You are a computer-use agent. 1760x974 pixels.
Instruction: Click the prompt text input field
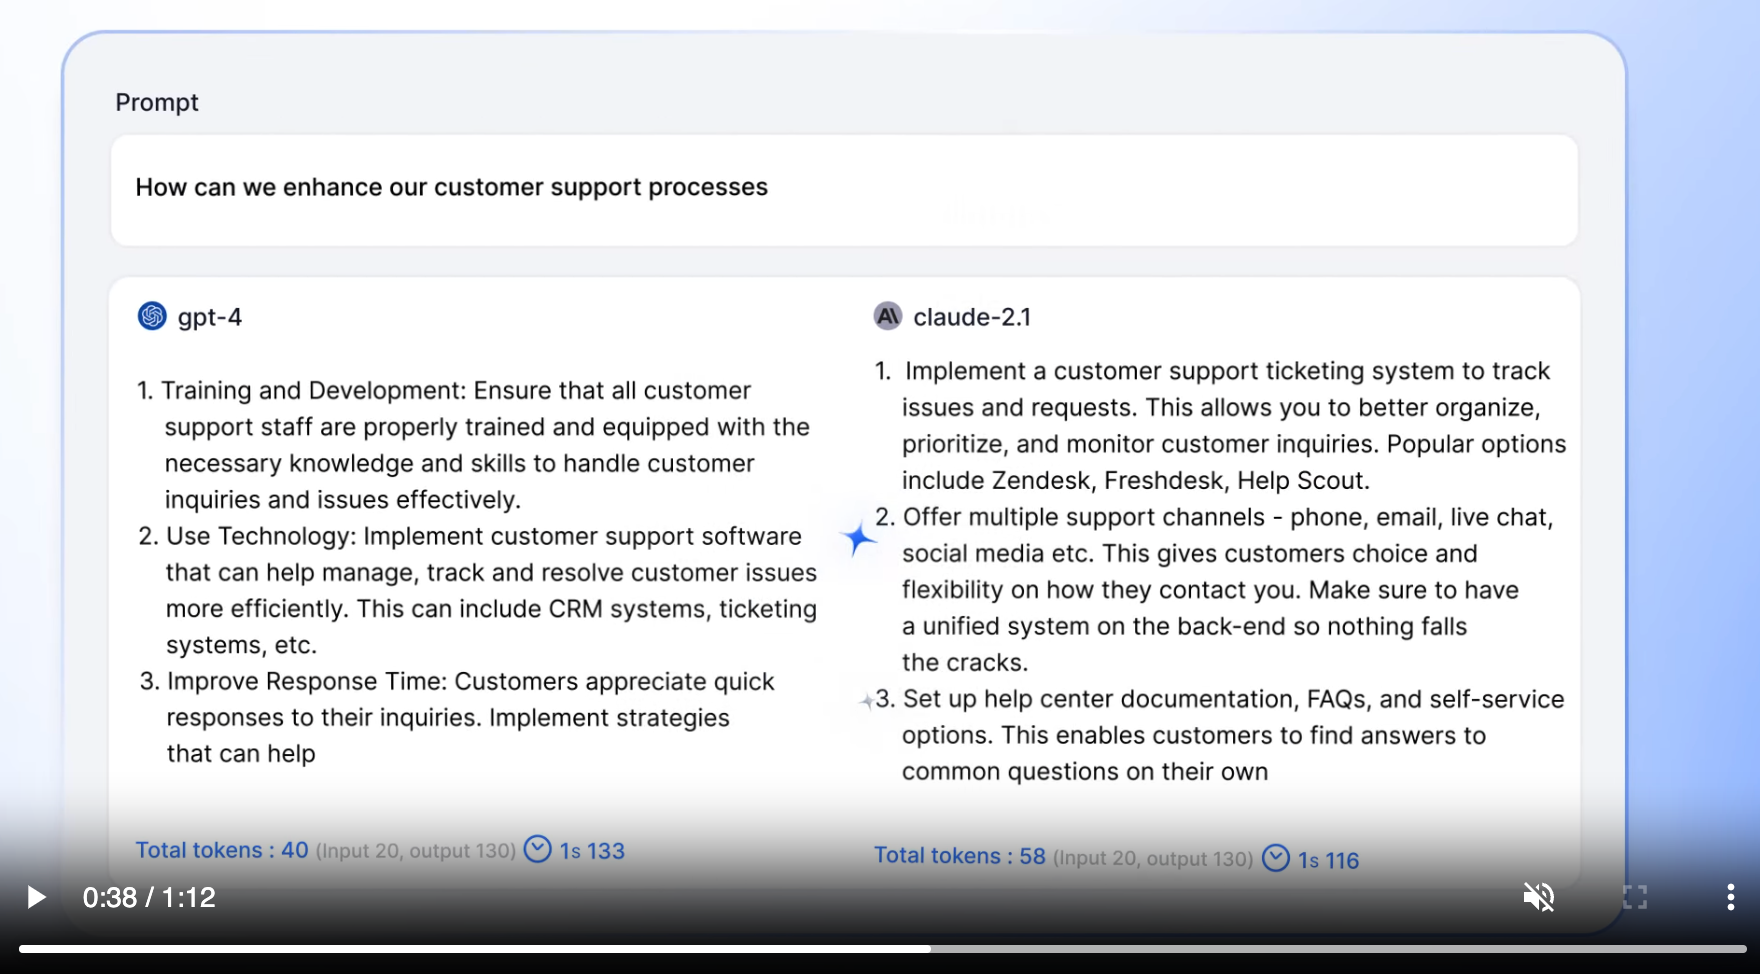tap(844, 189)
